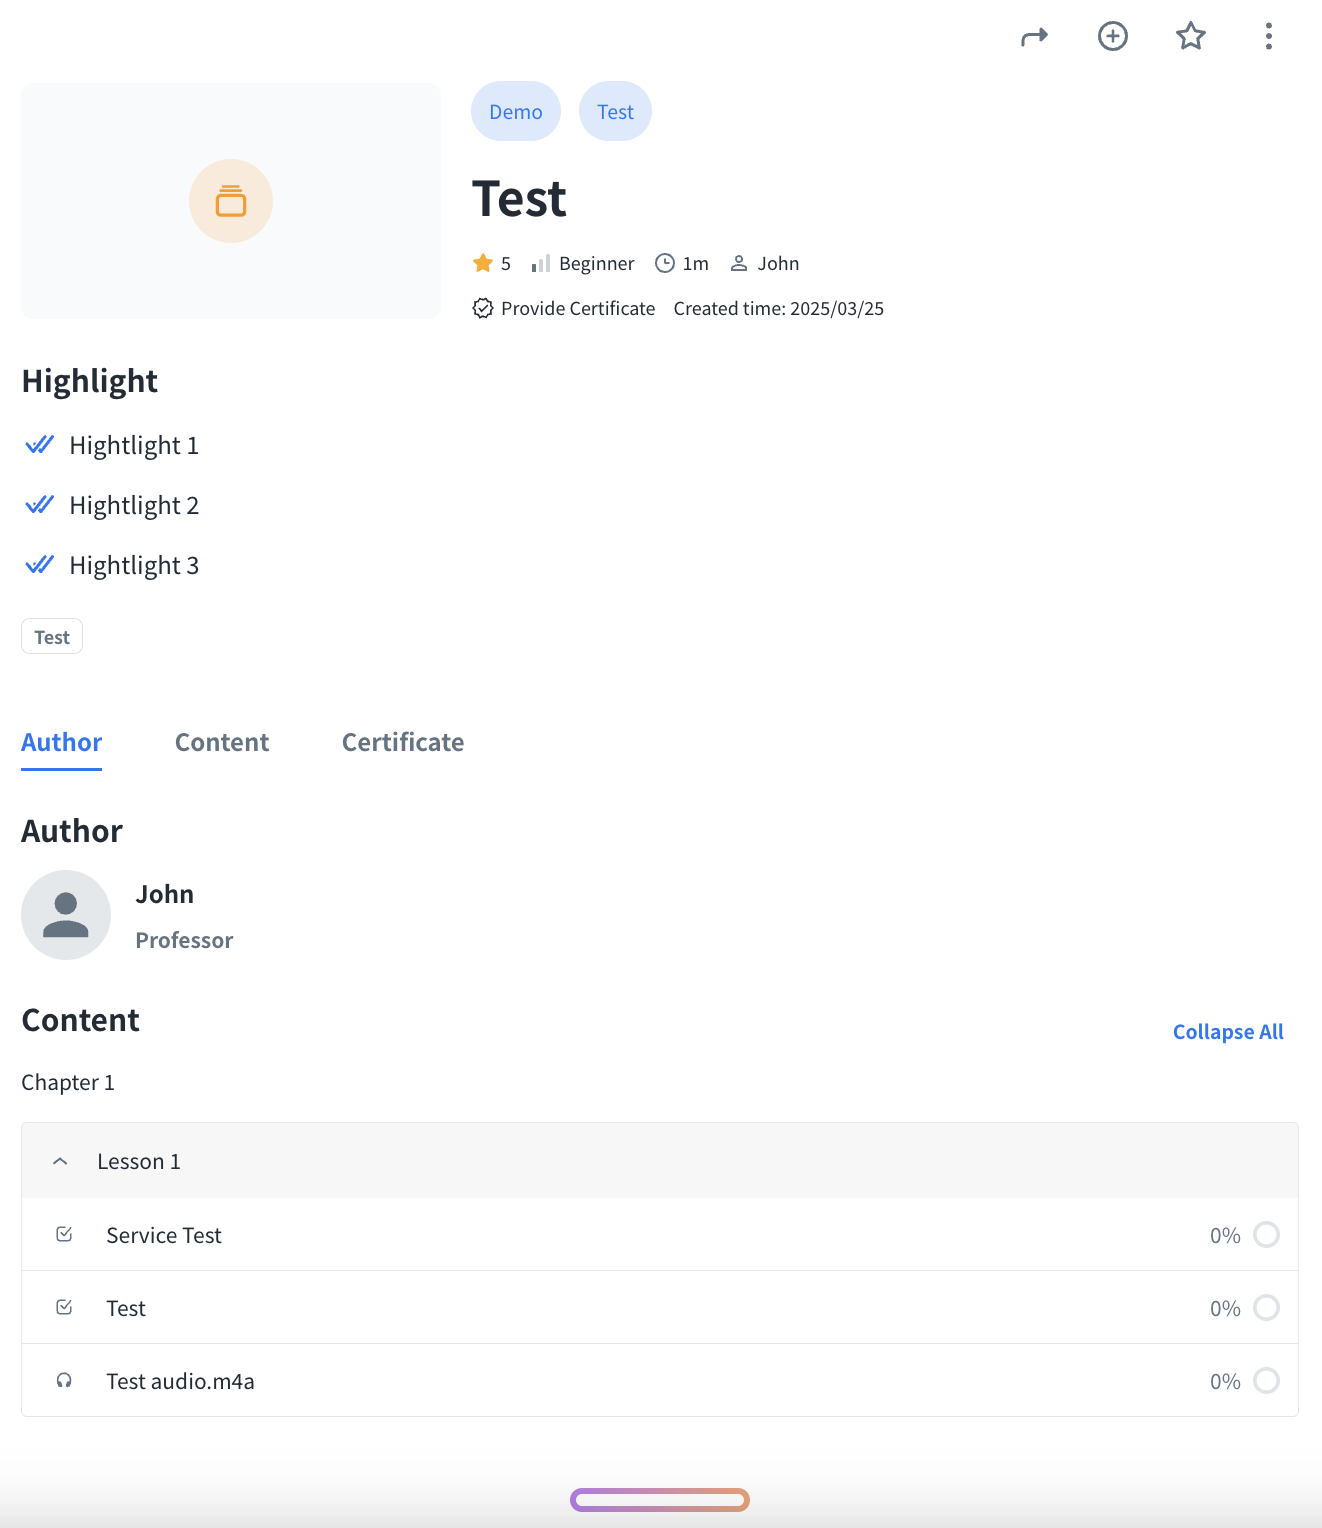Click the quiz icon beside Service Test
Screen dimensions: 1322x1528
64,1235
